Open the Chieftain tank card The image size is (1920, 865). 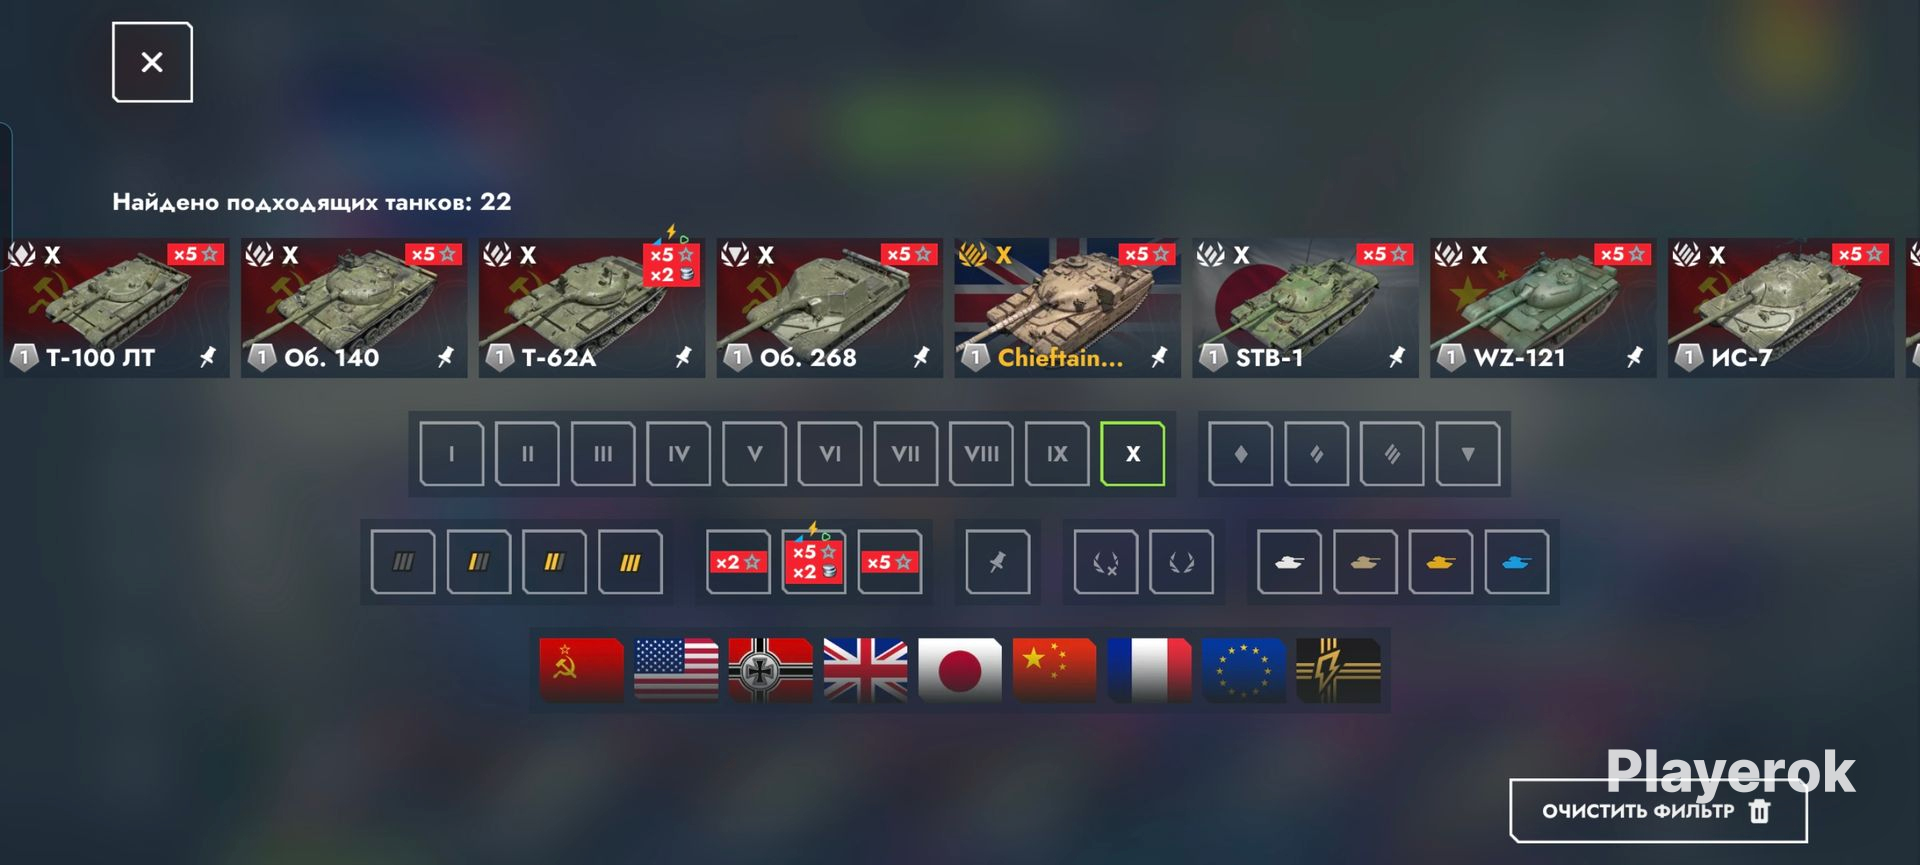pos(1067,308)
